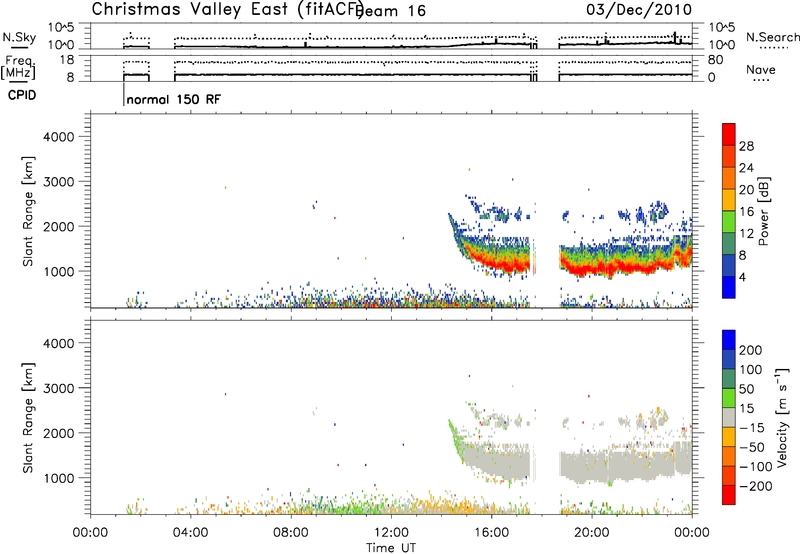
Task: Click the velocity scale value '-100'
Action: 756,467
